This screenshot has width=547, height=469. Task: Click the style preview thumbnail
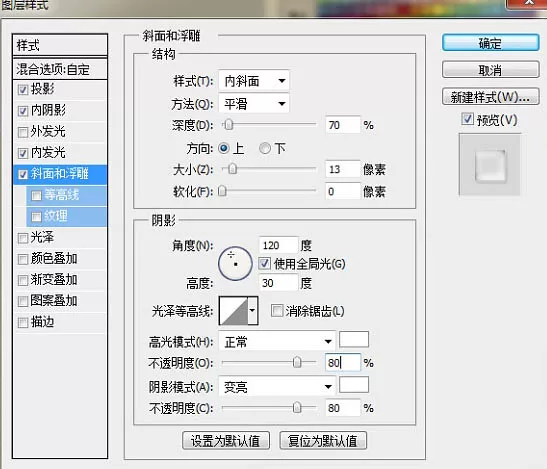click(490, 165)
